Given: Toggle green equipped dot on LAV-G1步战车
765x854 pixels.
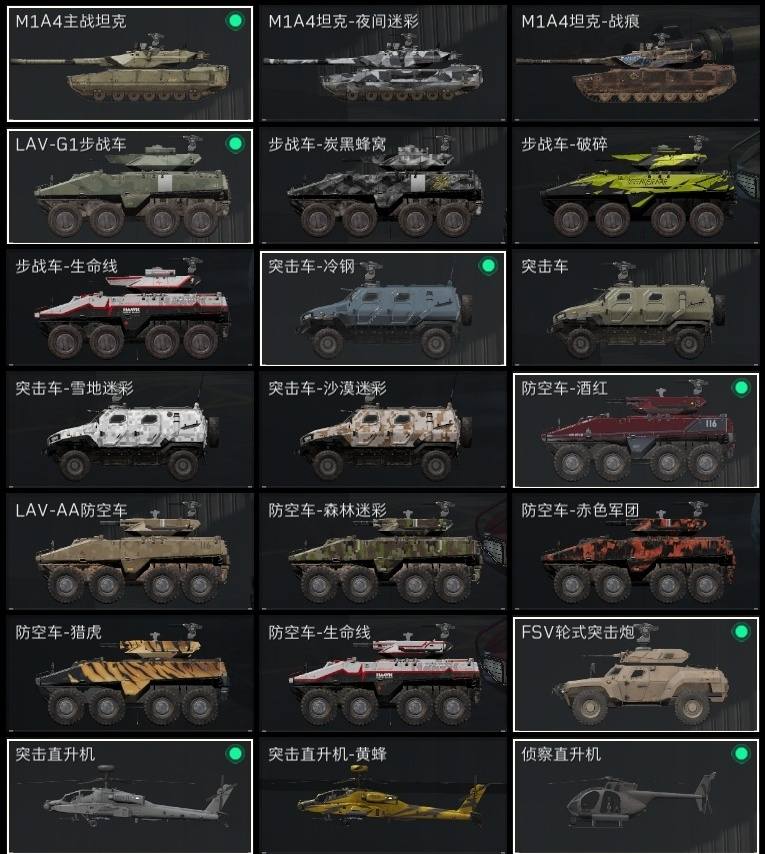Looking at the screenshot, I should [x=235, y=144].
